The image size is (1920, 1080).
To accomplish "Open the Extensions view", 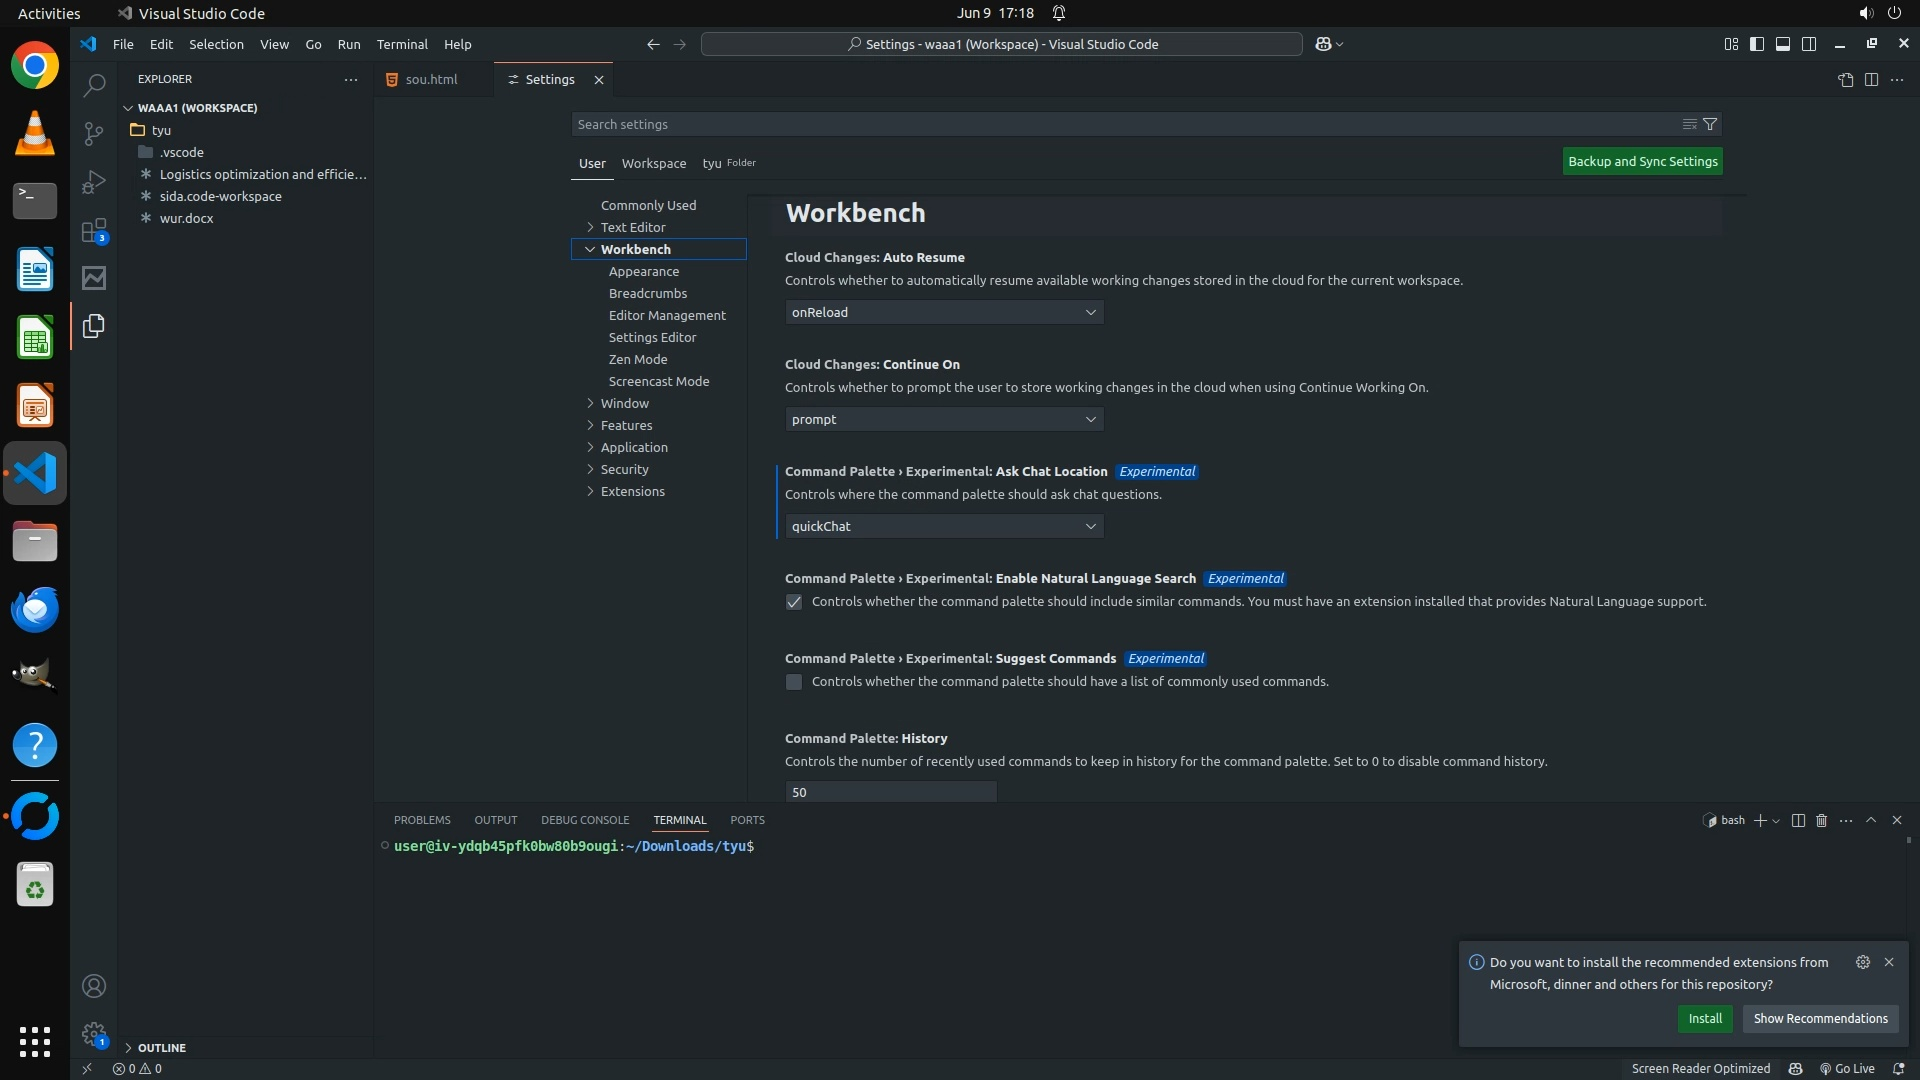I will [94, 231].
